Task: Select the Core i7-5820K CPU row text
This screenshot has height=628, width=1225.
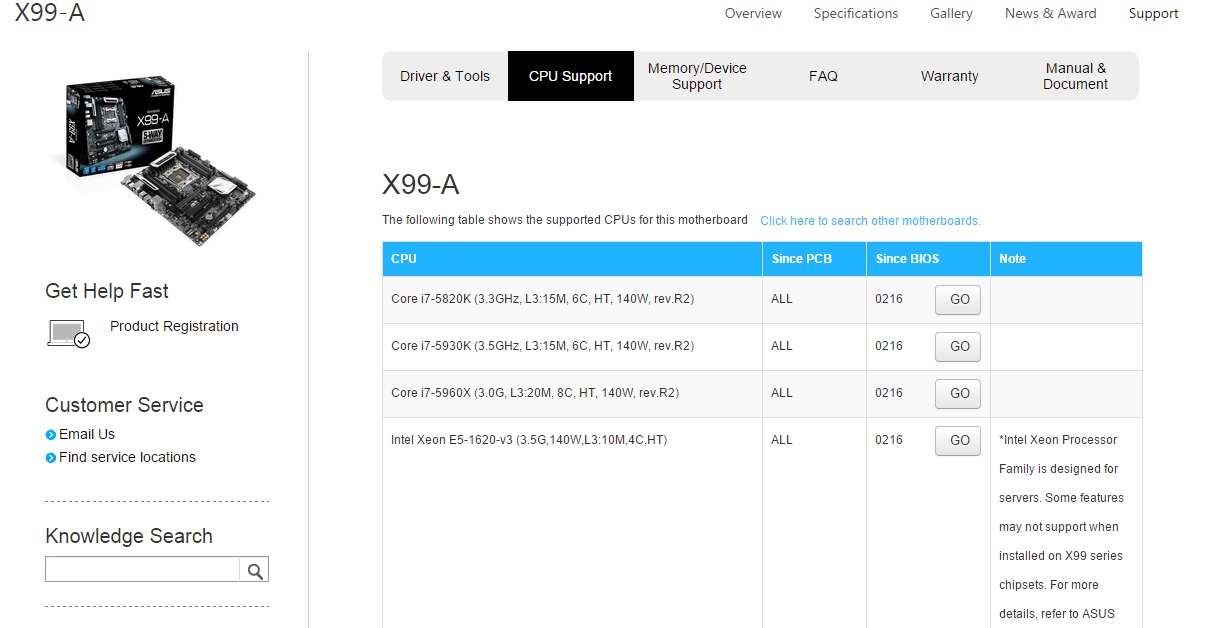Action: [x=542, y=299]
